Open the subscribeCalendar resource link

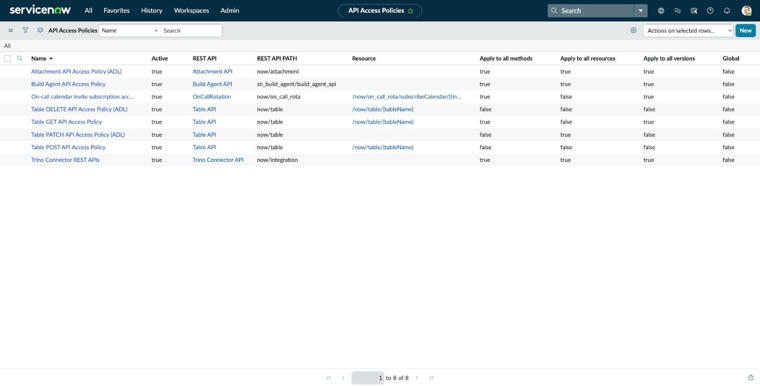coord(407,97)
